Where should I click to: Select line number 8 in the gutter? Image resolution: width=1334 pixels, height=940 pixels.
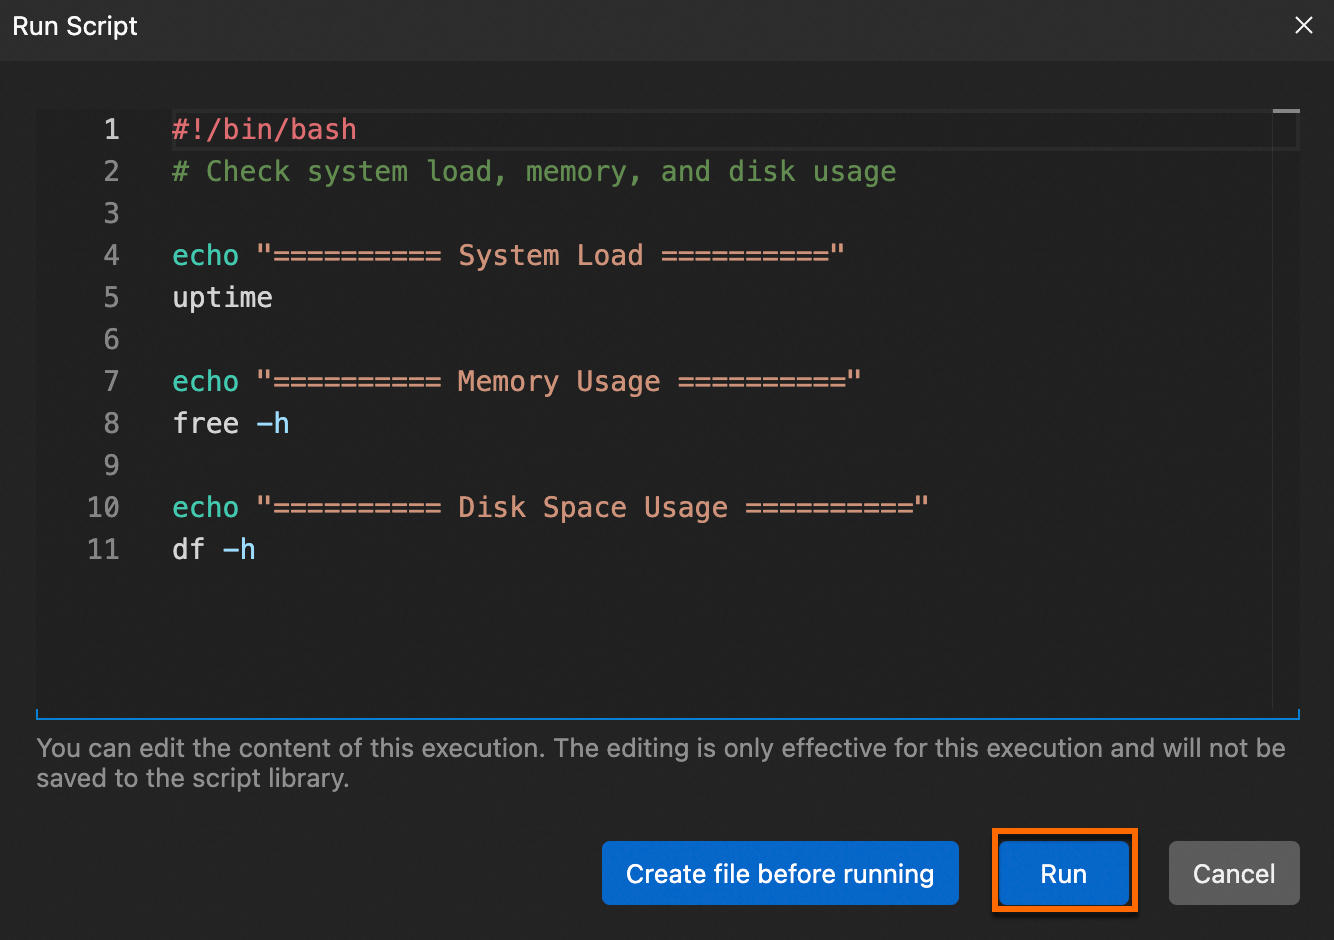111,424
